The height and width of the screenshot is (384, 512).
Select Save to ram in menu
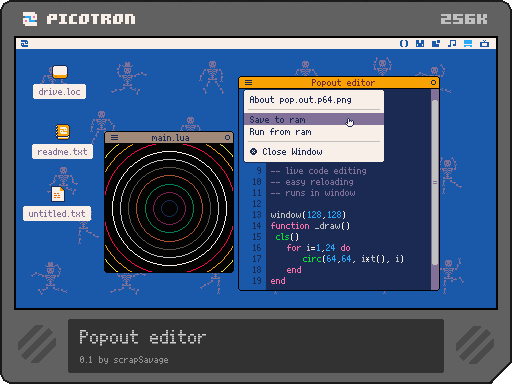click(x=314, y=119)
